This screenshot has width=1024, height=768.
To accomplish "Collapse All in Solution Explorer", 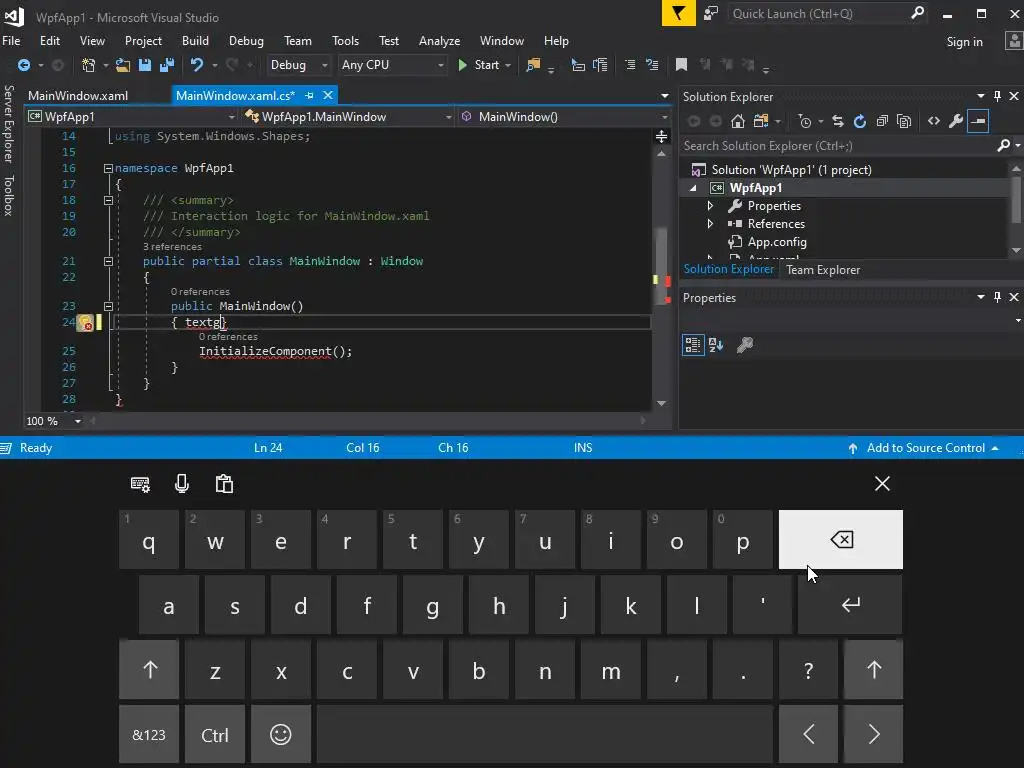I will point(882,121).
